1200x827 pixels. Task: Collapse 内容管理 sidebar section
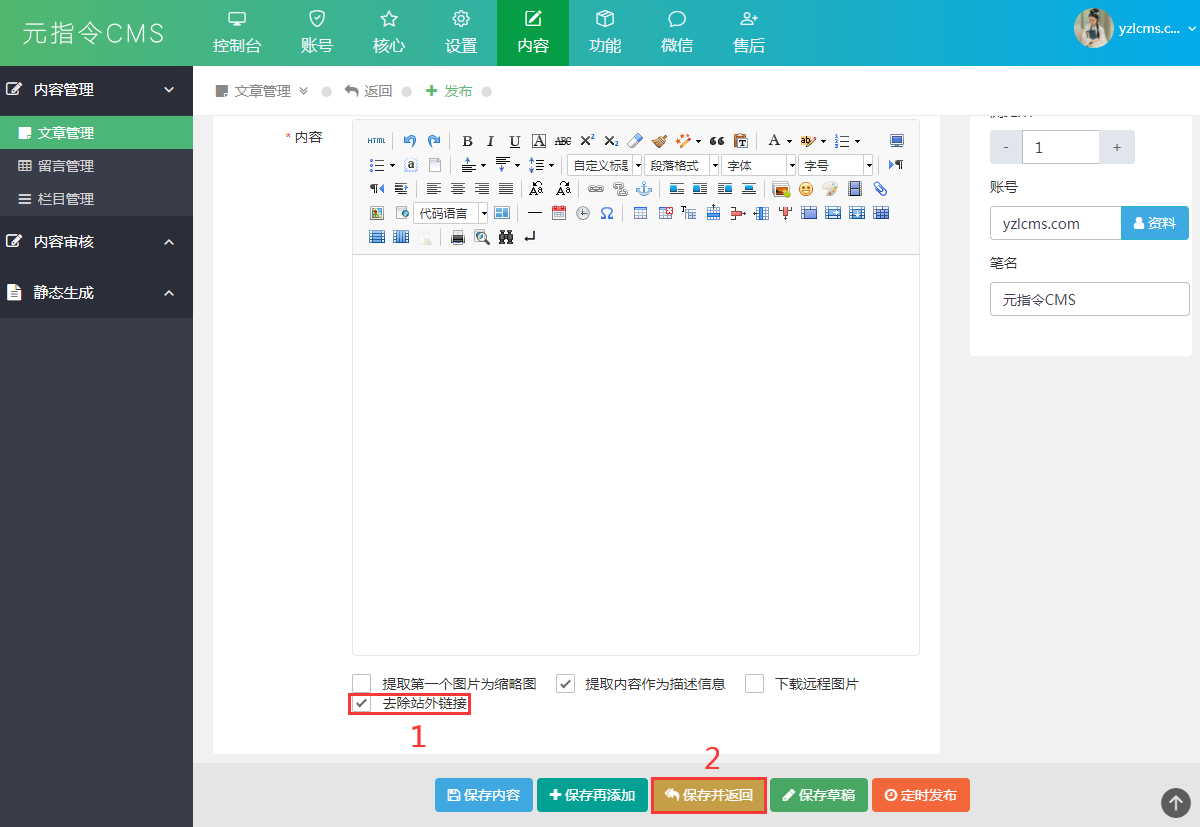tap(96, 90)
